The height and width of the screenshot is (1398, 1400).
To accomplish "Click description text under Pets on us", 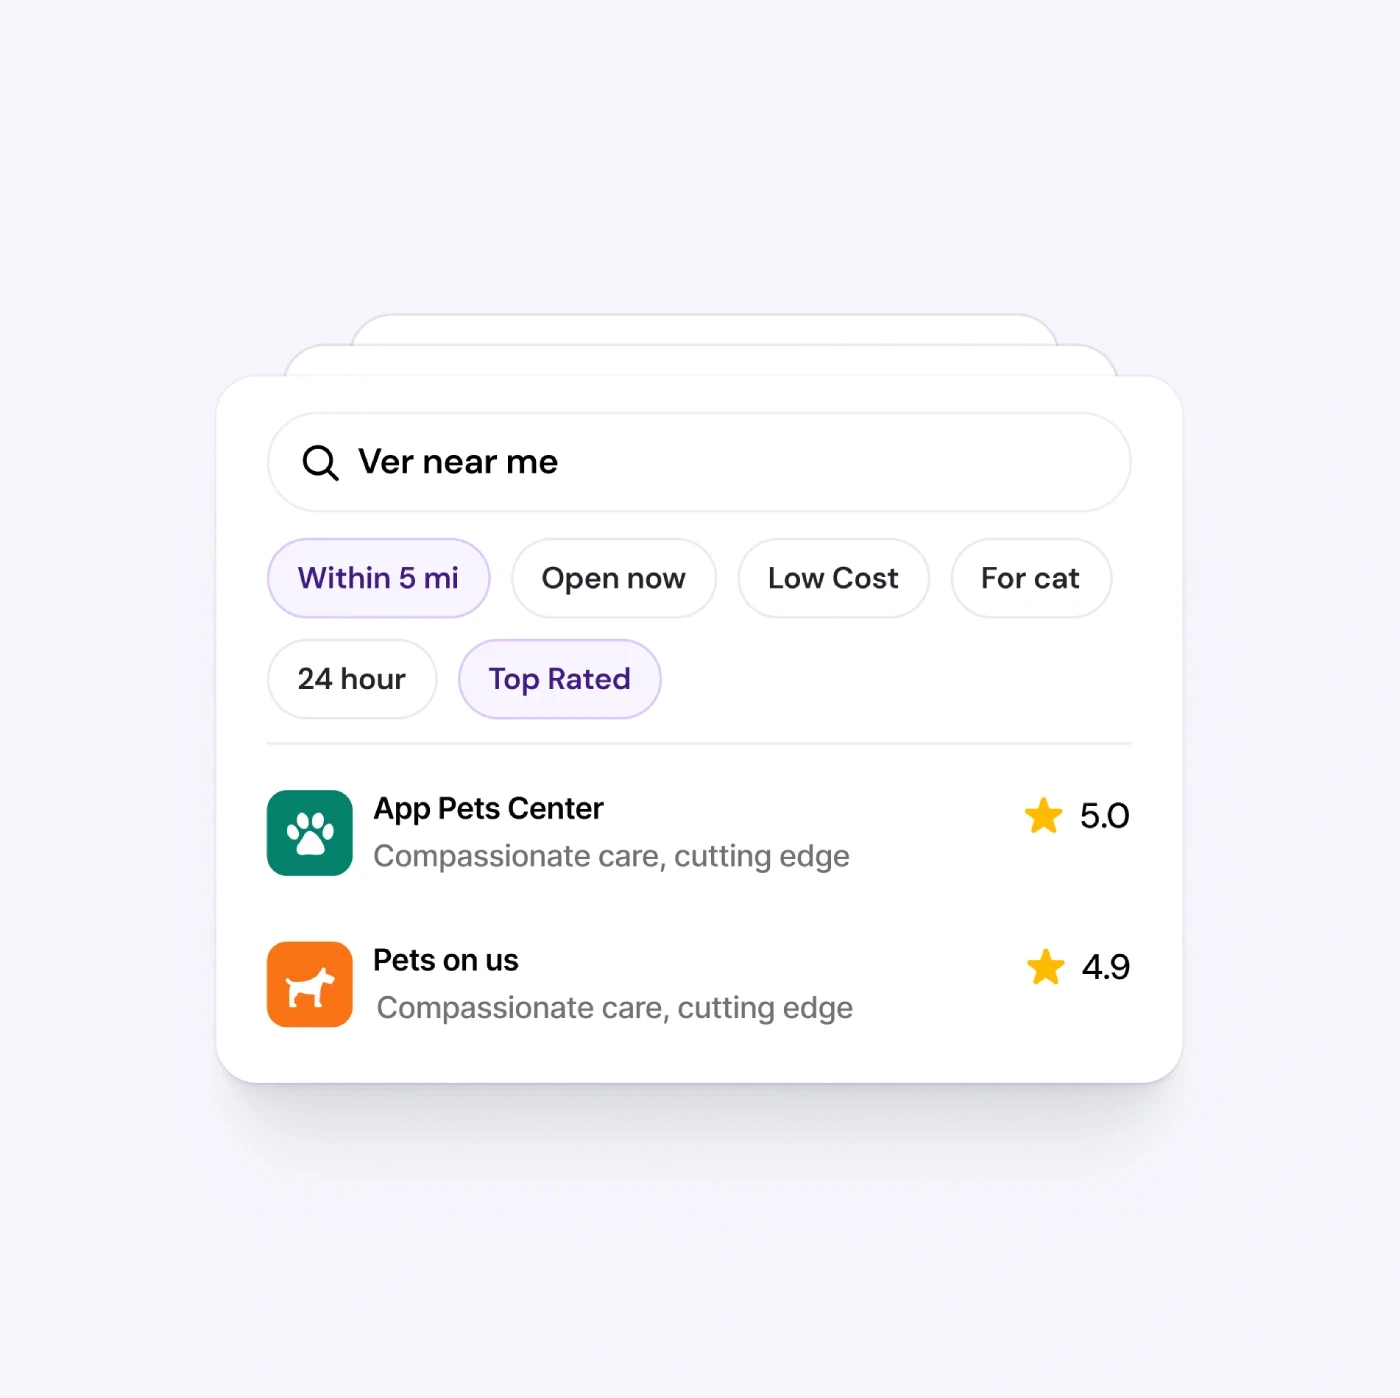I will tap(614, 1008).
